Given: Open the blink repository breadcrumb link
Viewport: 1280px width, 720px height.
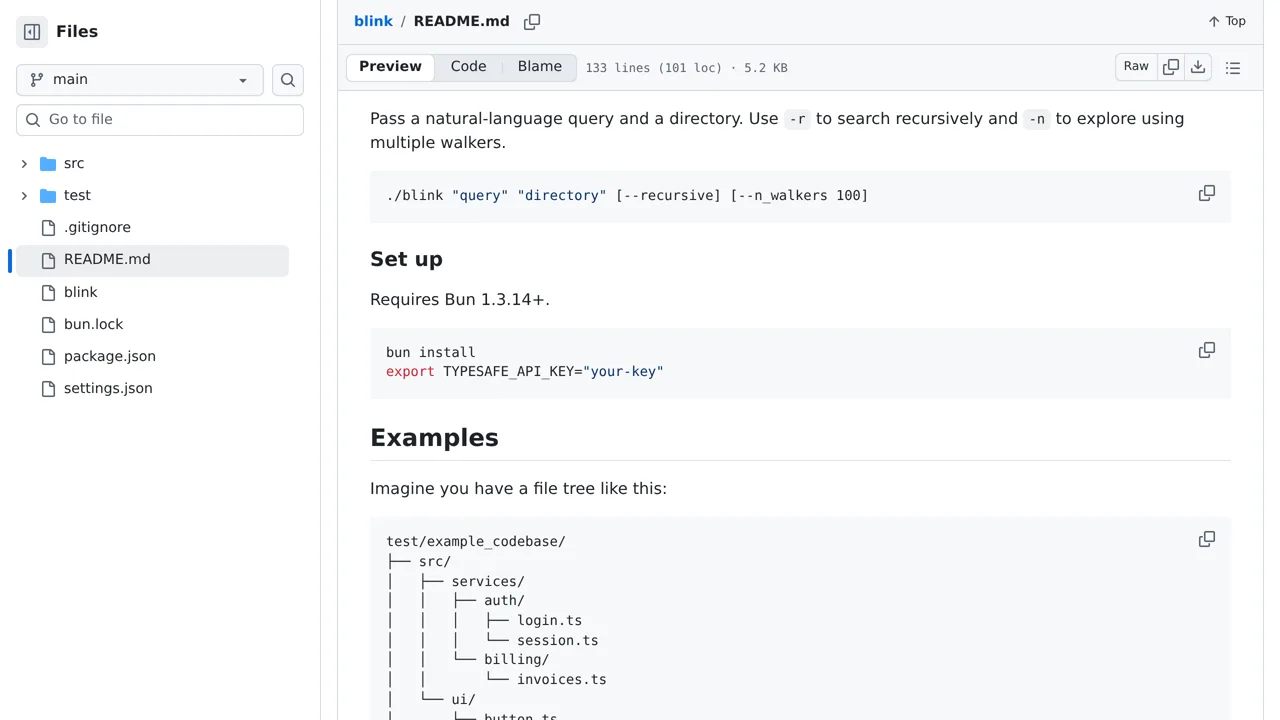Looking at the screenshot, I should pyautogui.click(x=373, y=21).
